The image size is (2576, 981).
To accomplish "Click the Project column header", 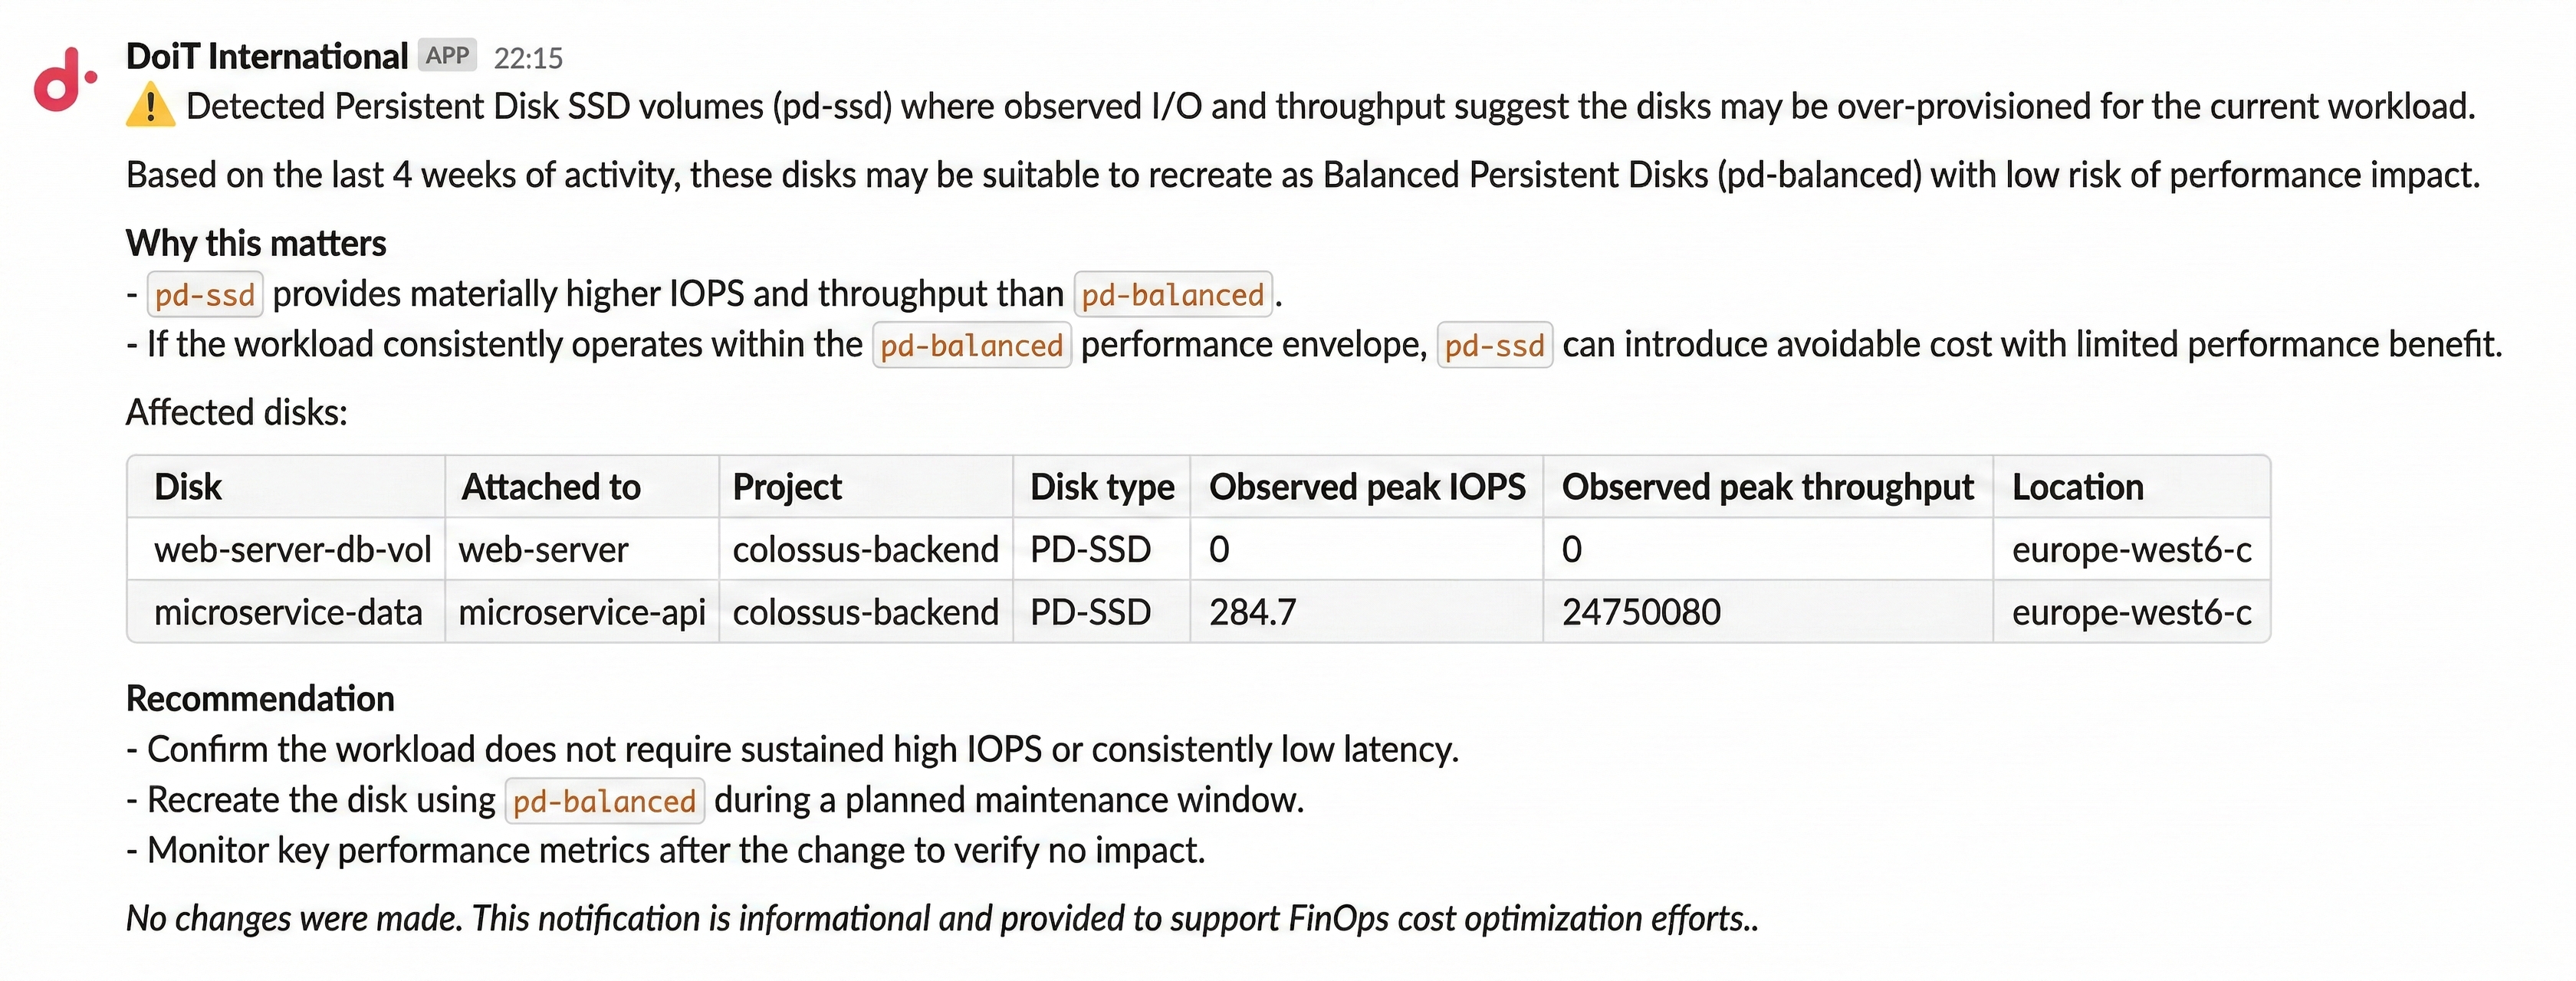I will point(787,487).
